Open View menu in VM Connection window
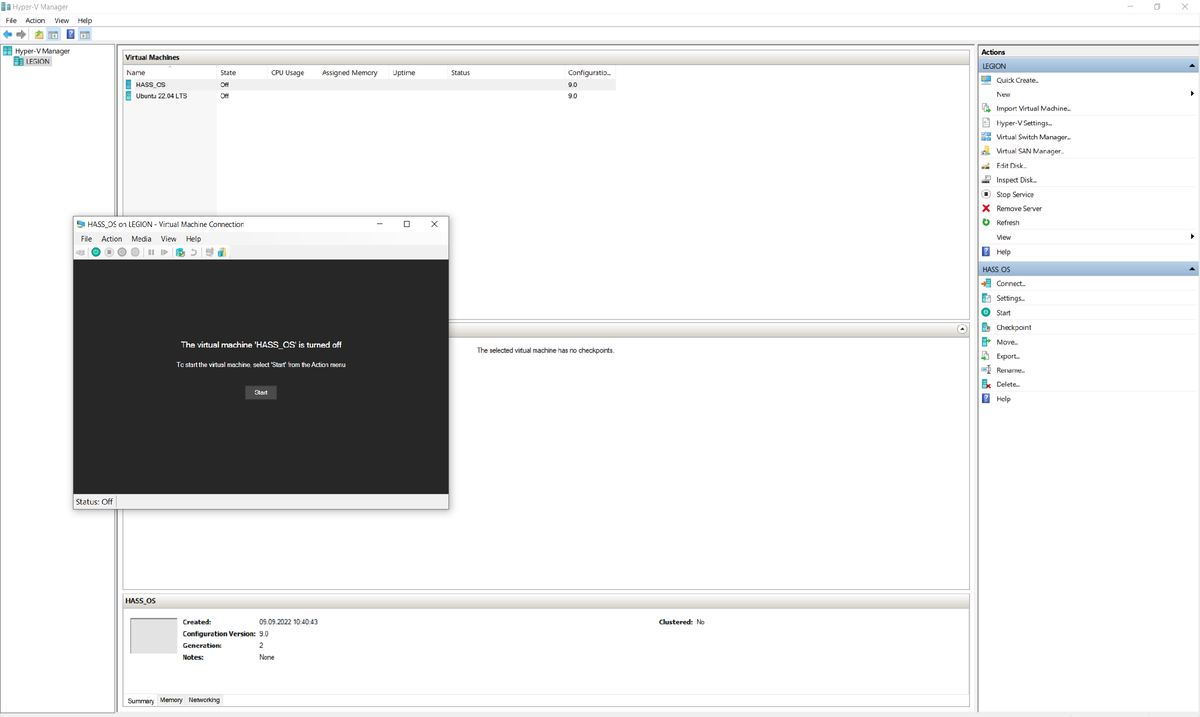 tap(168, 239)
